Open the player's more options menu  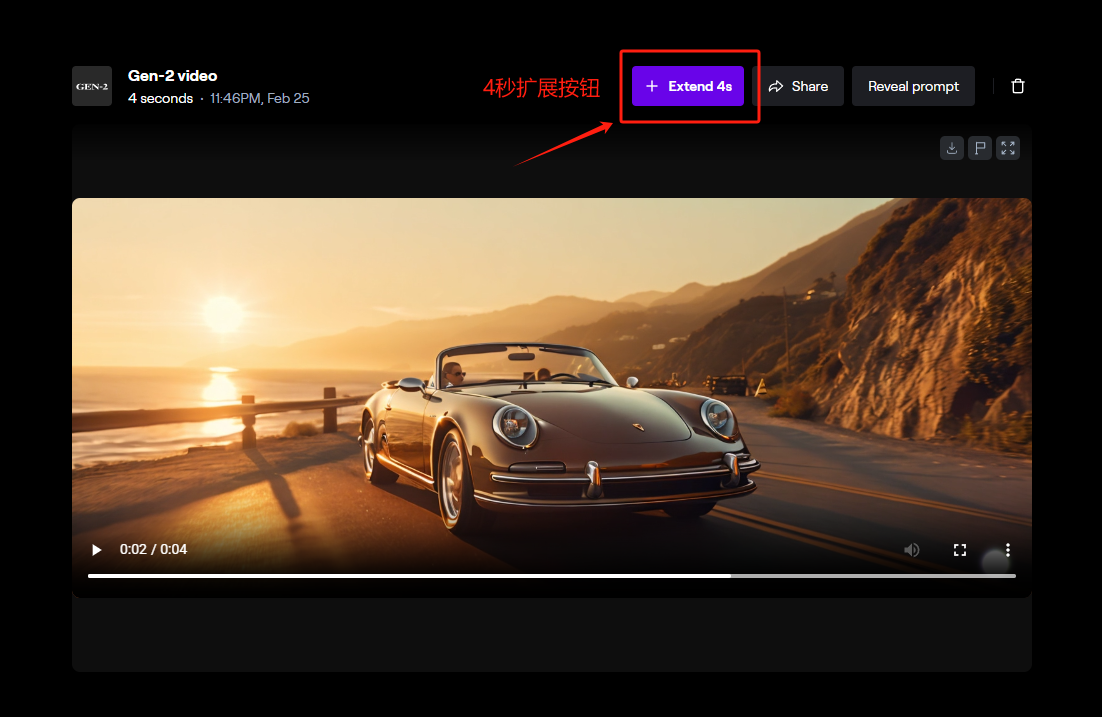click(1008, 550)
